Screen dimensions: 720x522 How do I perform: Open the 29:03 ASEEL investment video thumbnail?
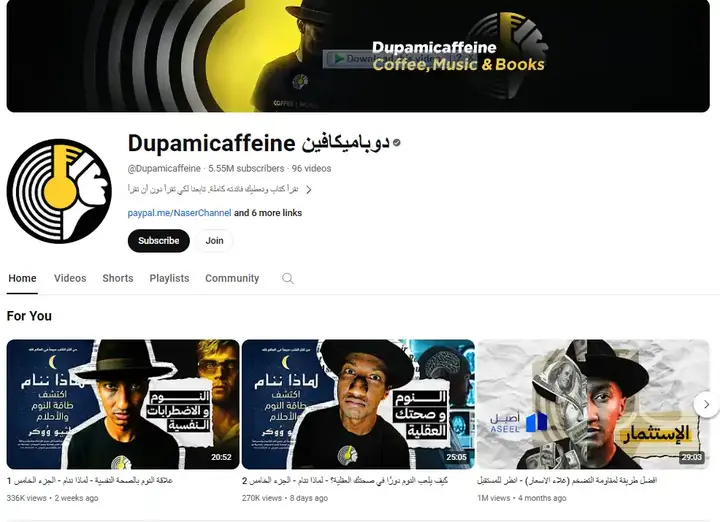tap(593, 404)
